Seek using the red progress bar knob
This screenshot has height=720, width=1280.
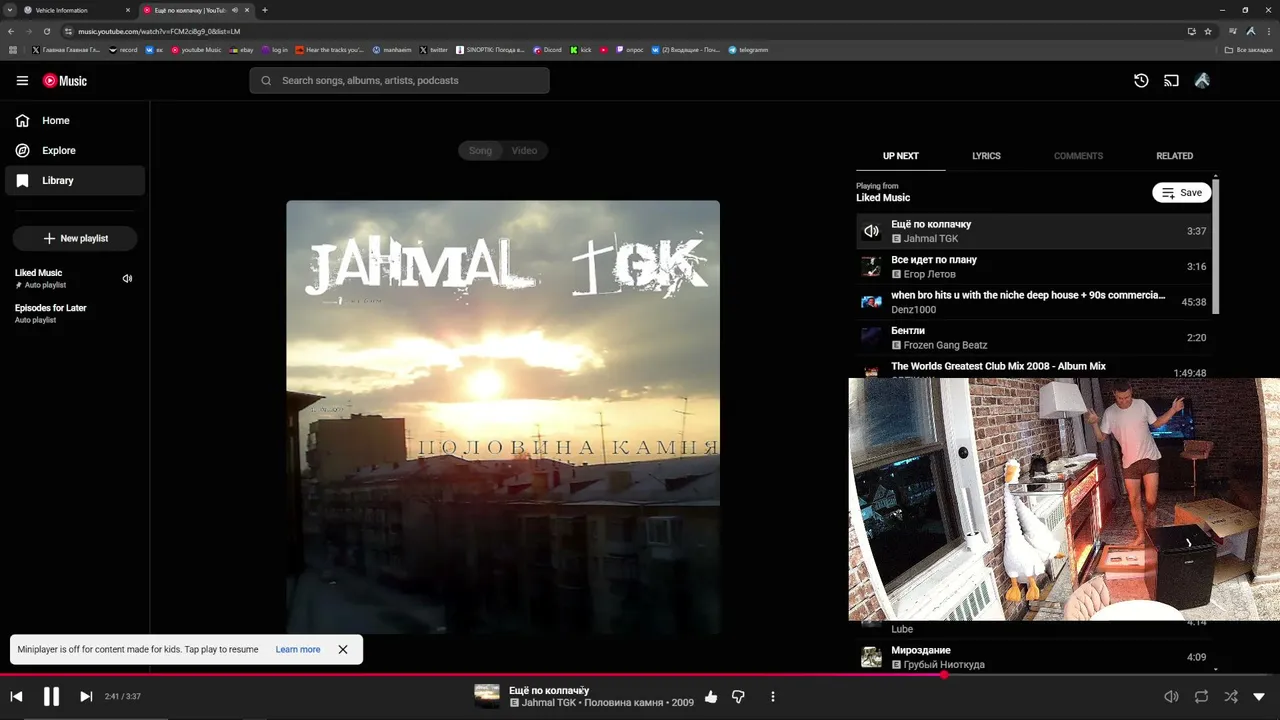[x=944, y=675]
